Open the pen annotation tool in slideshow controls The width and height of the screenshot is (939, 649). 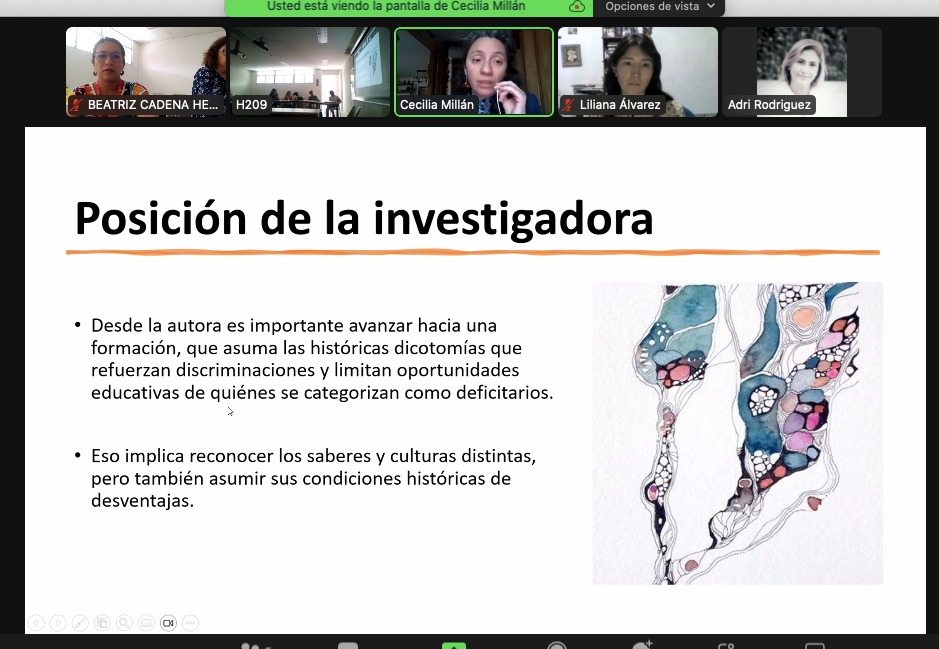pyautogui.click(x=80, y=623)
